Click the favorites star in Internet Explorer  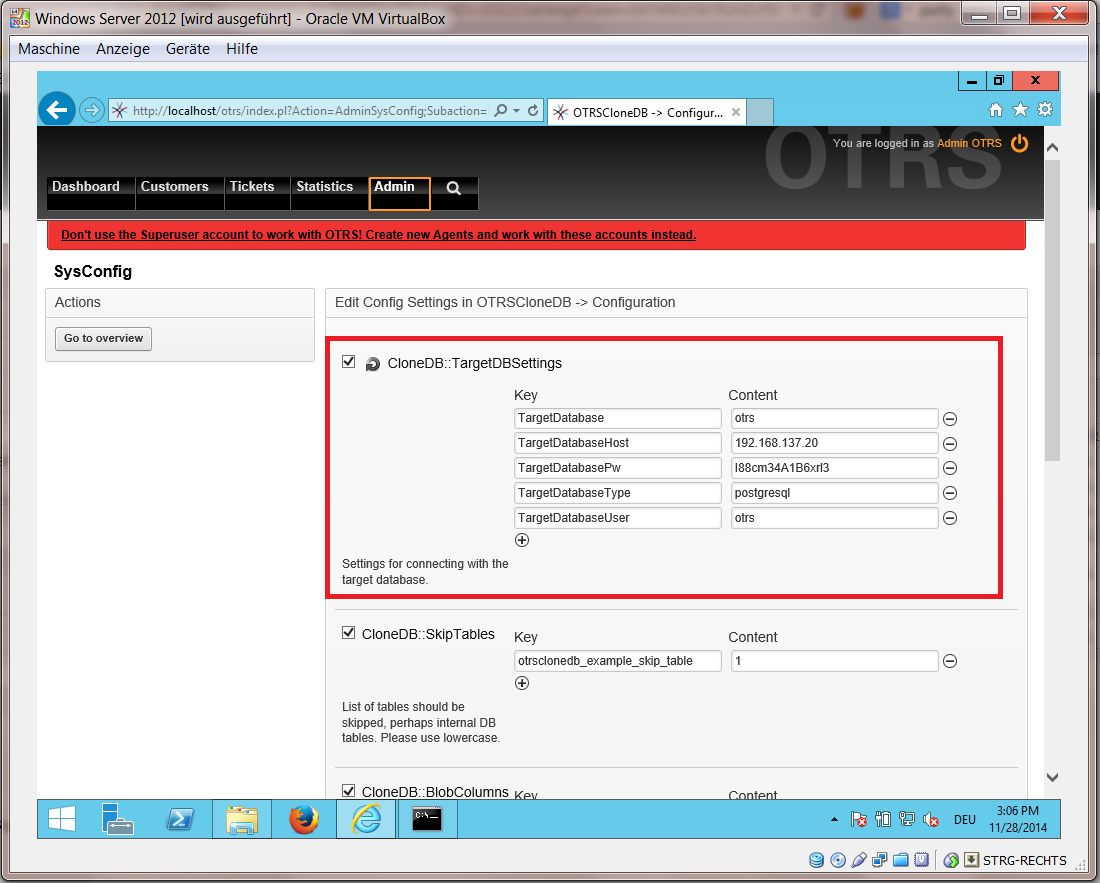[x=1020, y=109]
